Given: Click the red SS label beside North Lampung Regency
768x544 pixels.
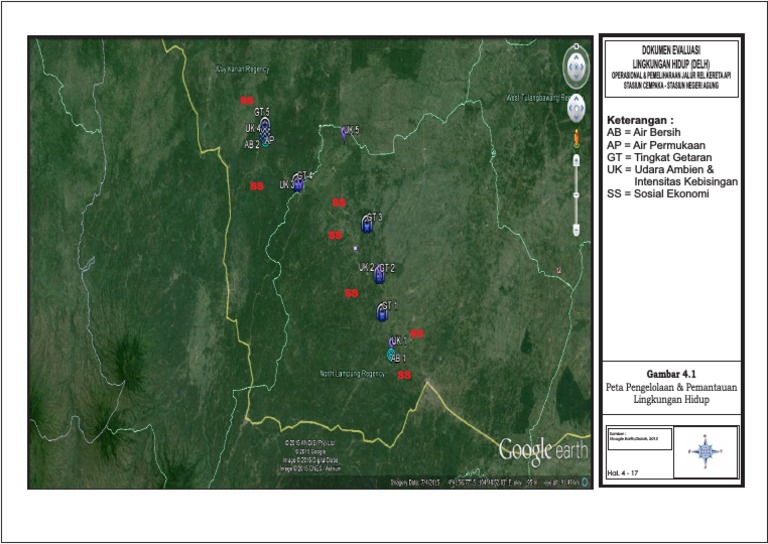Looking at the screenshot, I should click(x=404, y=375).
